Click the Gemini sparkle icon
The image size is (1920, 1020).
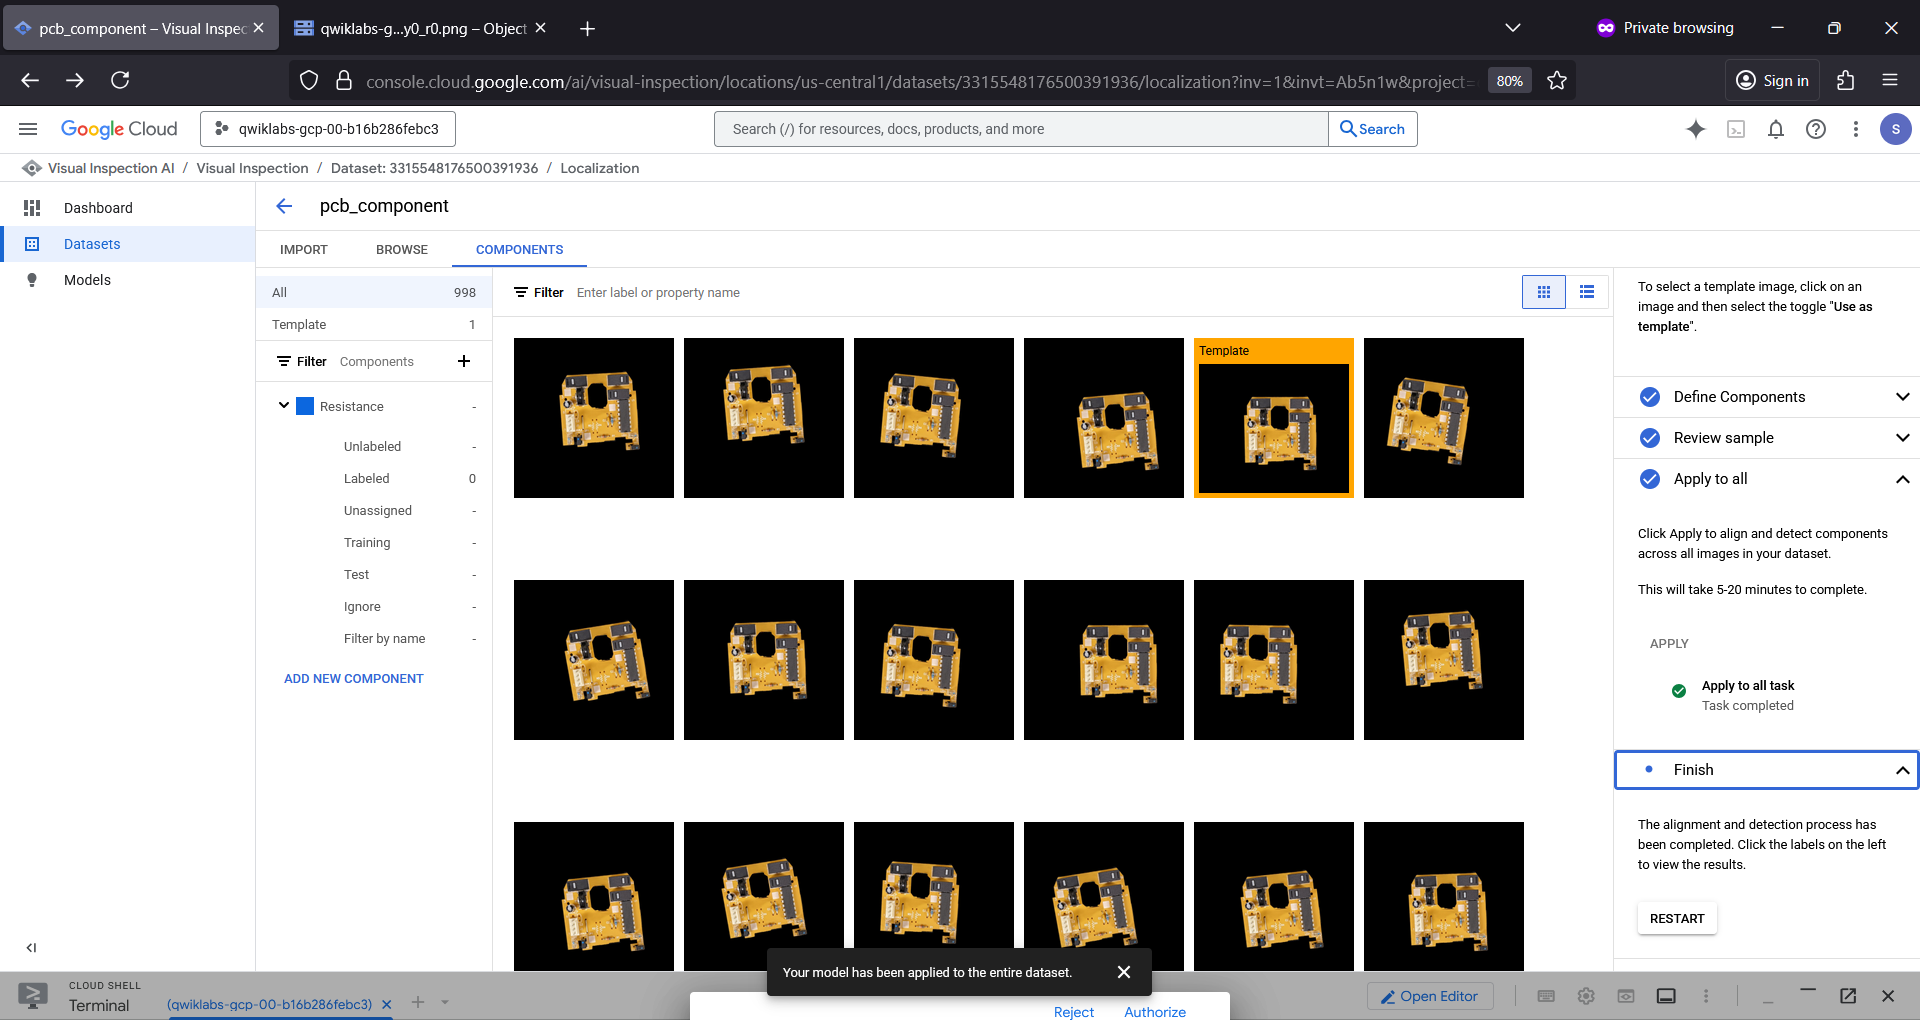[x=1696, y=129]
